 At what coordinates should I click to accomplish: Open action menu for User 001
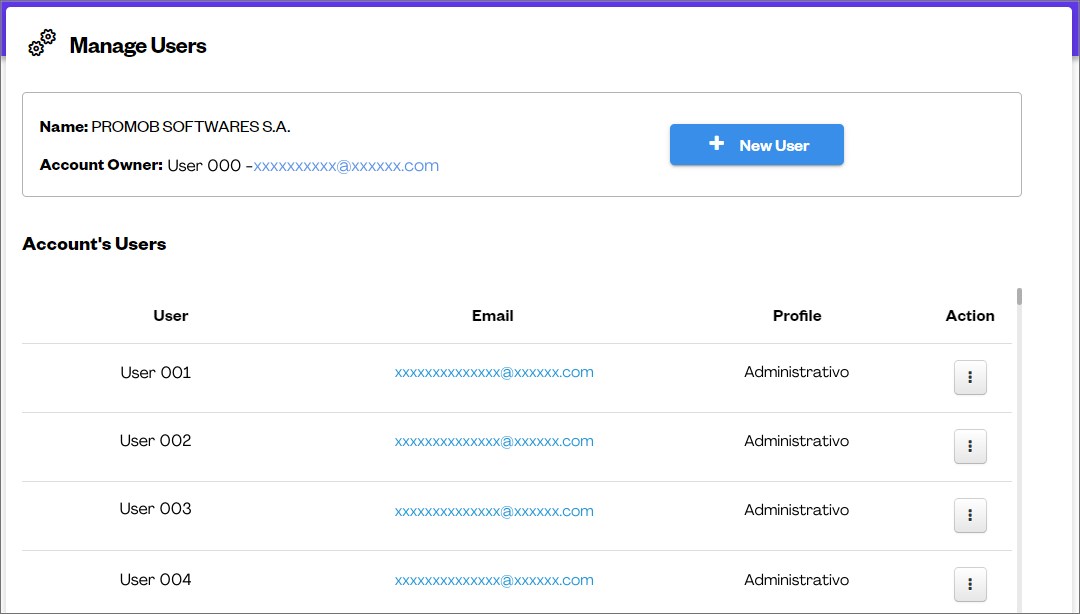[970, 378]
